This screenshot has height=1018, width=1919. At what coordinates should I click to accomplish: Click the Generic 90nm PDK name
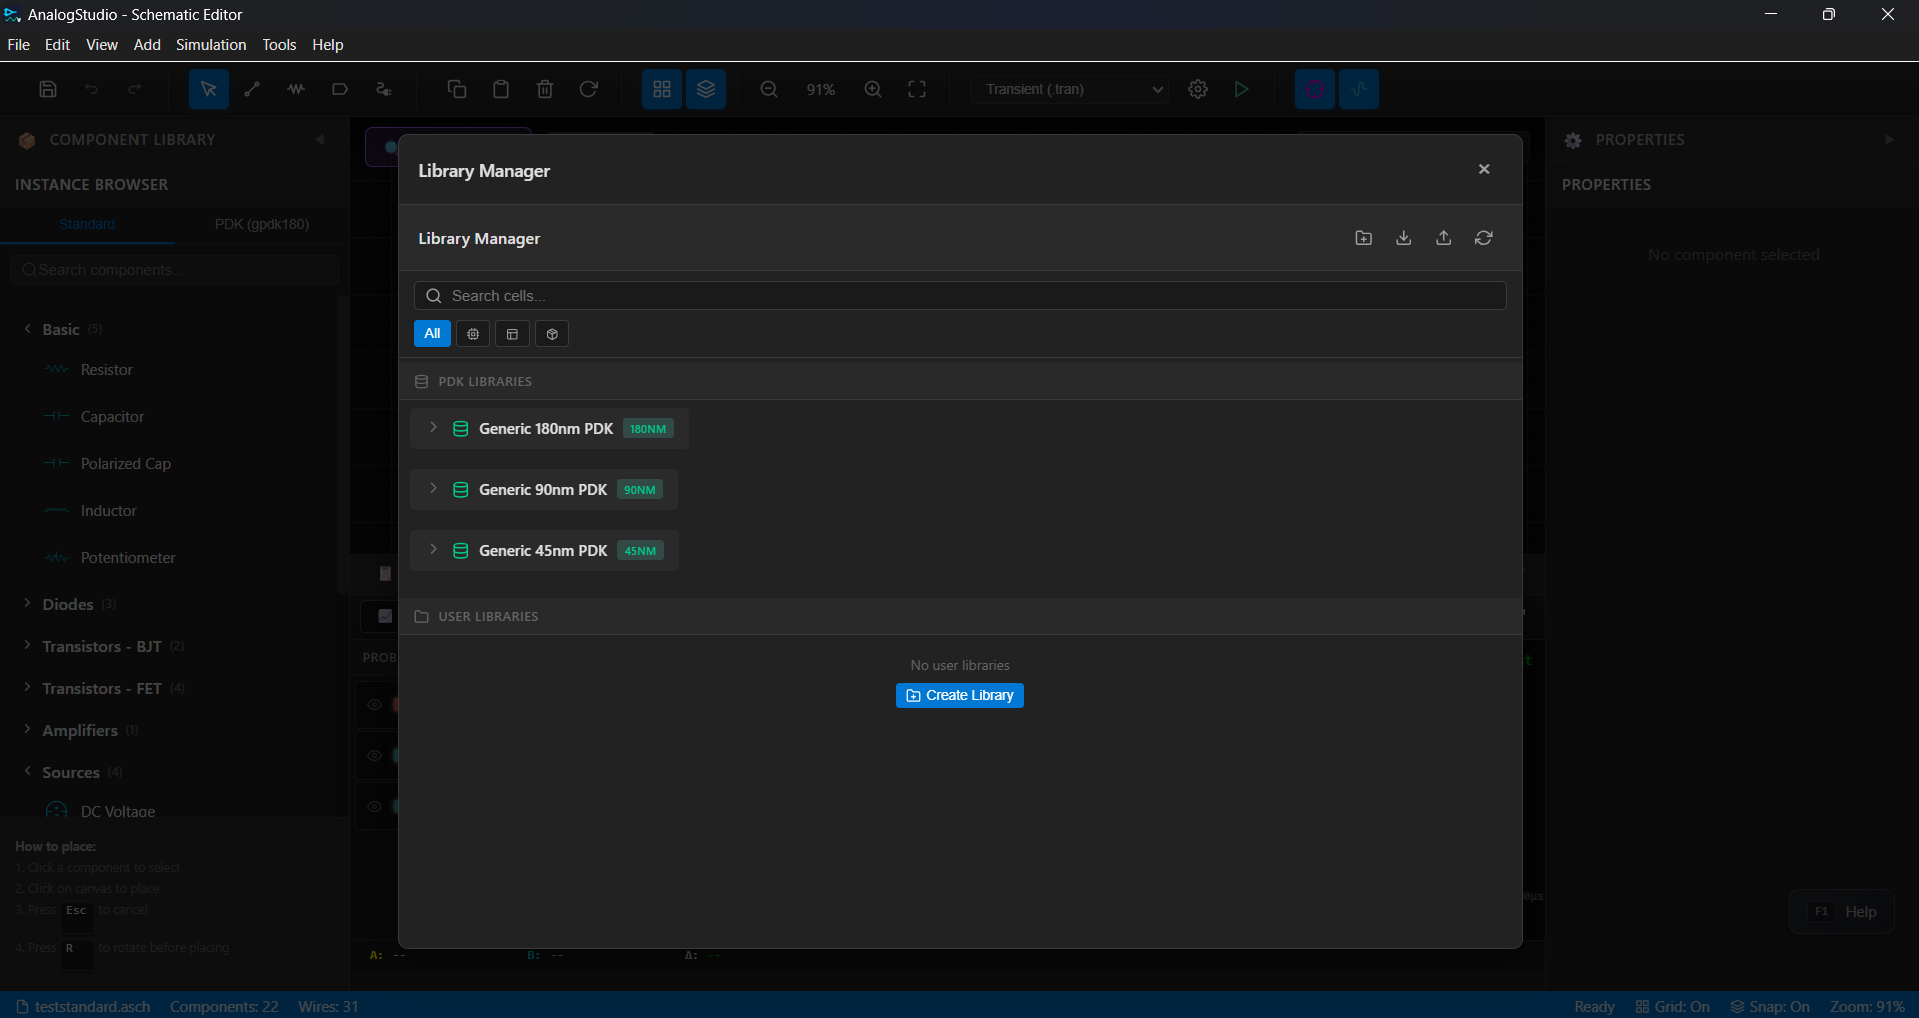point(543,490)
